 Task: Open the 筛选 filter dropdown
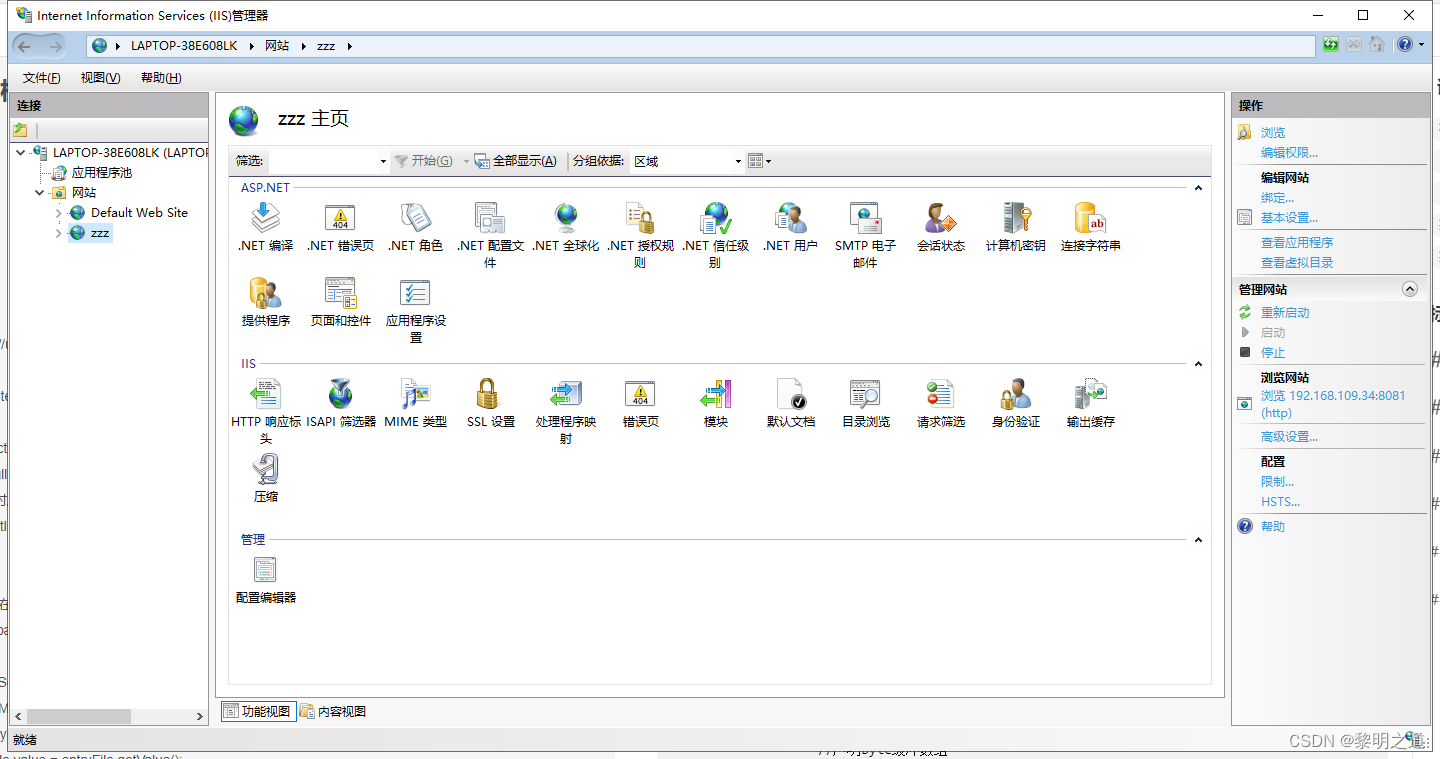click(x=383, y=161)
